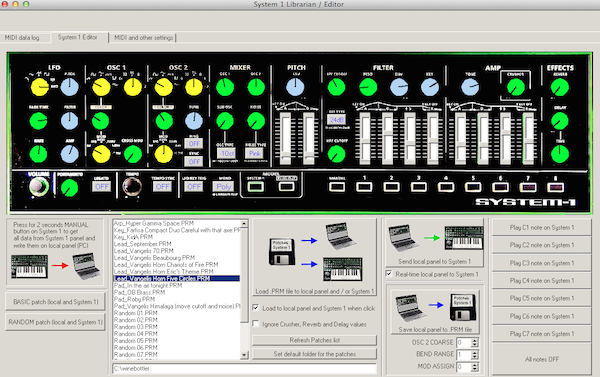
Task: Click the Amp Tone knob
Action: coord(470,87)
